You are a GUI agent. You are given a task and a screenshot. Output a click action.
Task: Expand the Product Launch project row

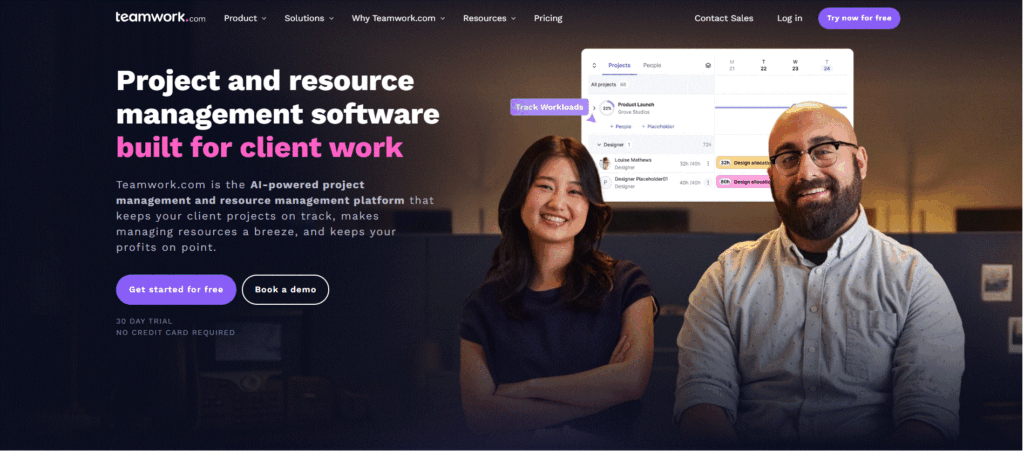pos(594,108)
